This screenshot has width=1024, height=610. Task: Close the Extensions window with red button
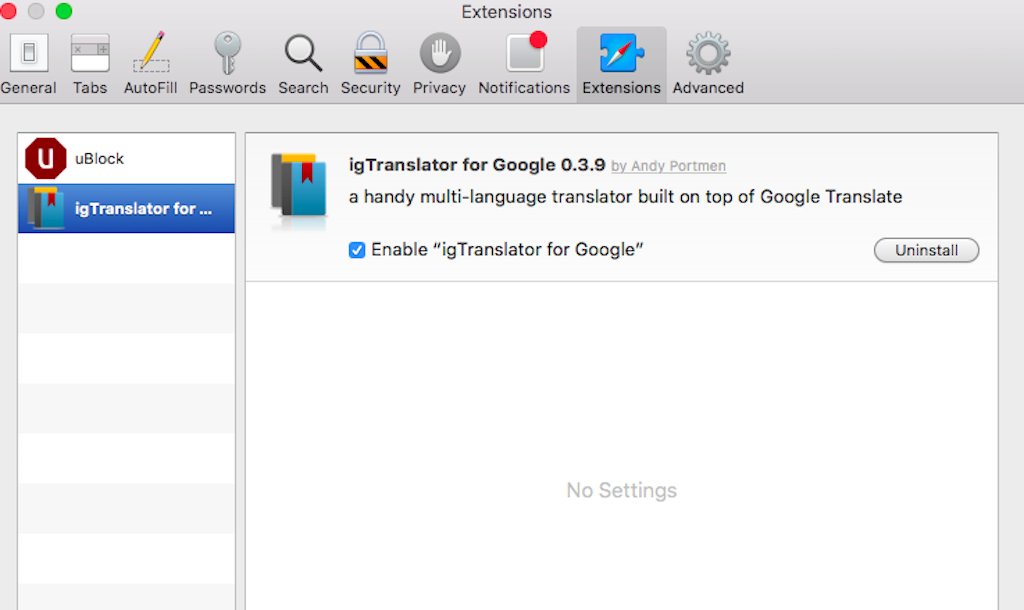click(x=8, y=10)
